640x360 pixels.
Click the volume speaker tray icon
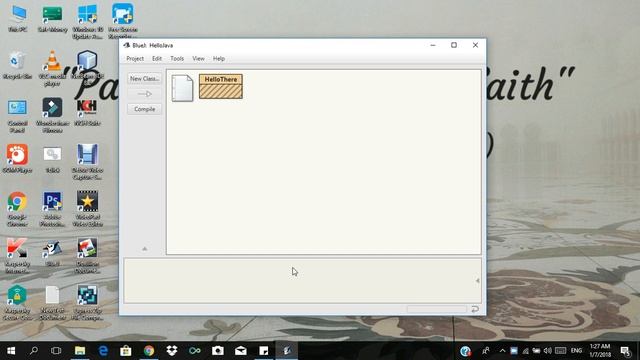[x=548, y=351]
